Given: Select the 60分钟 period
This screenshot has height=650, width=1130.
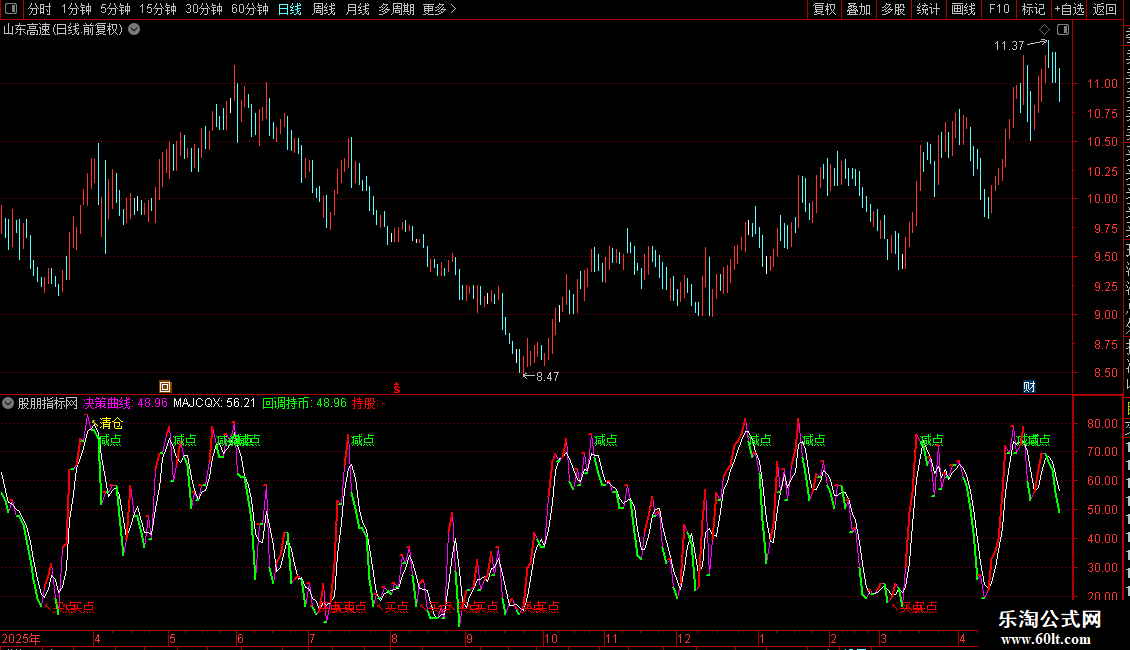Looking at the screenshot, I should pos(249,9).
